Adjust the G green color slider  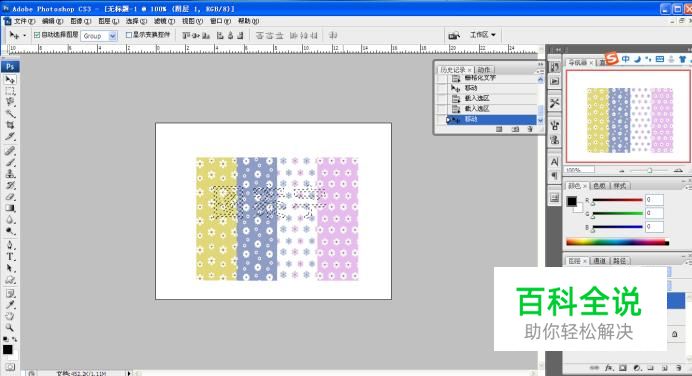click(617, 214)
